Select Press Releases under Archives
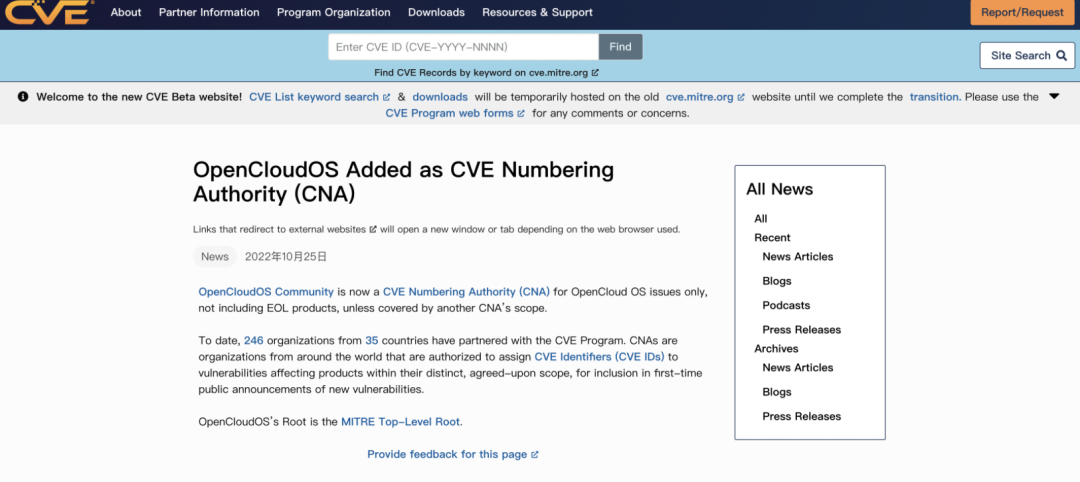 click(x=802, y=416)
